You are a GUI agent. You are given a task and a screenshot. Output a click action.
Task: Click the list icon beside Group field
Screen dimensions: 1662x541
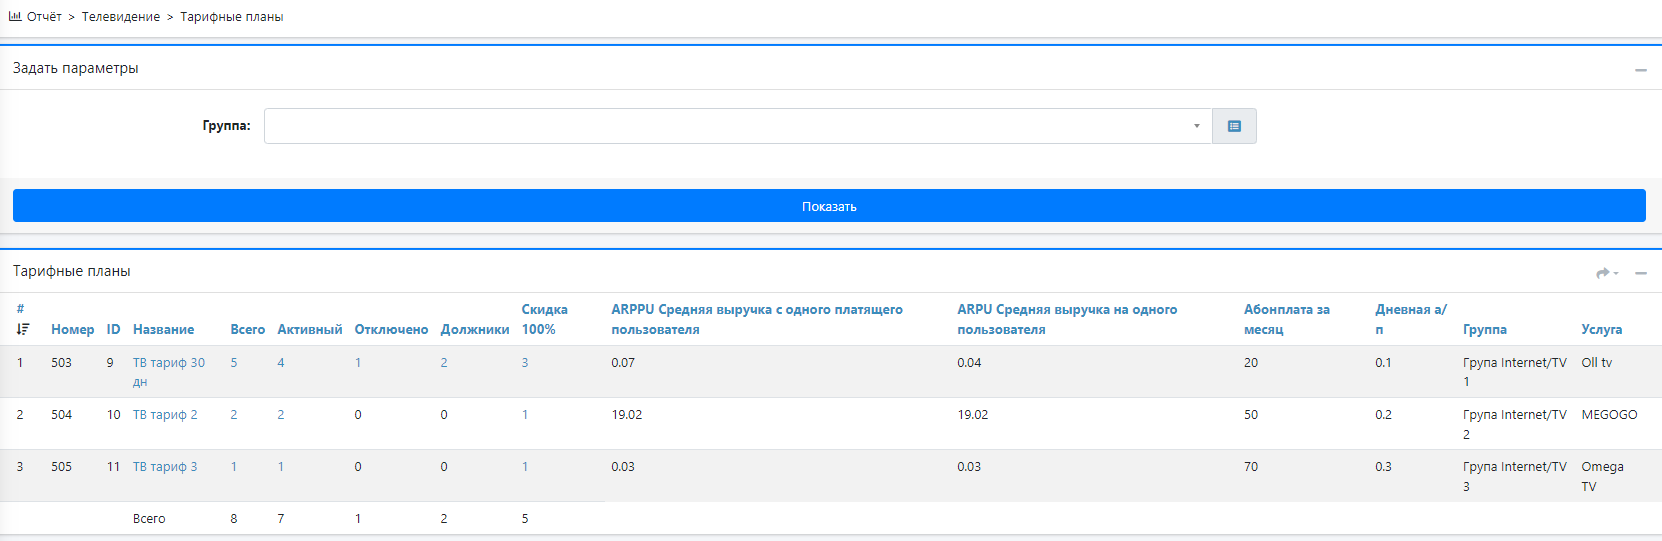click(x=1234, y=126)
